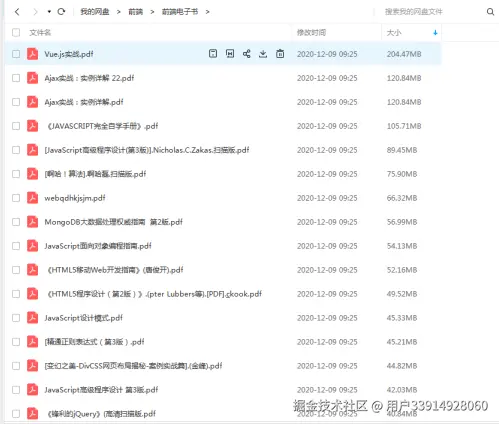
Task: Go to 我的网盘 in breadcrumb
Action: click(x=95, y=12)
